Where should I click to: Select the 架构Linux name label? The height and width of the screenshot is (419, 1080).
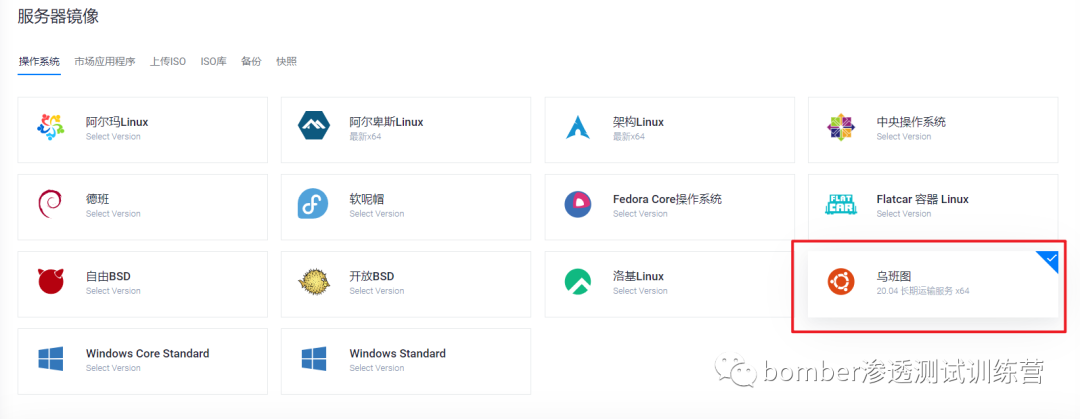click(x=638, y=122)
